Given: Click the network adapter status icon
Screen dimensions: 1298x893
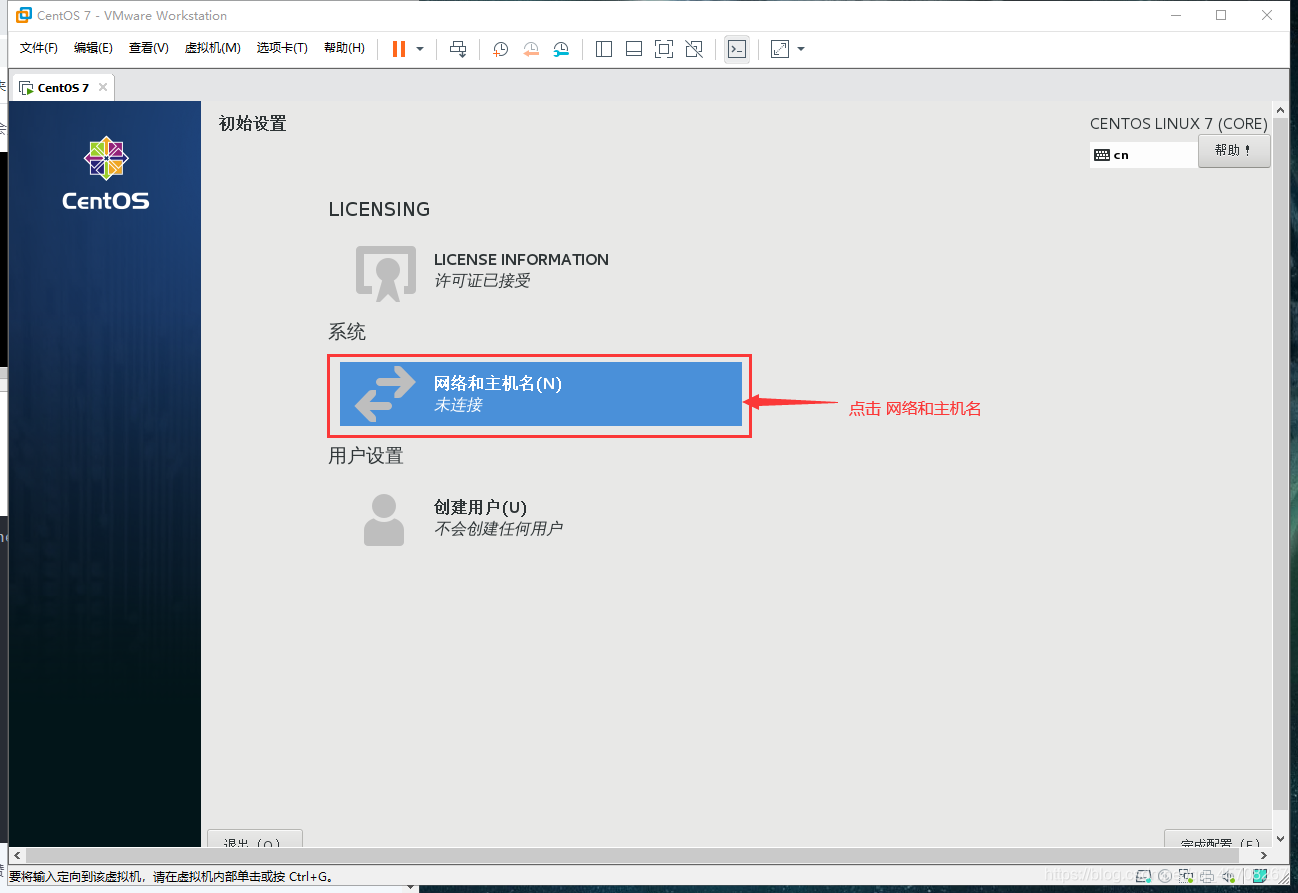Looking at the screenshot, I should point(1185,875).
